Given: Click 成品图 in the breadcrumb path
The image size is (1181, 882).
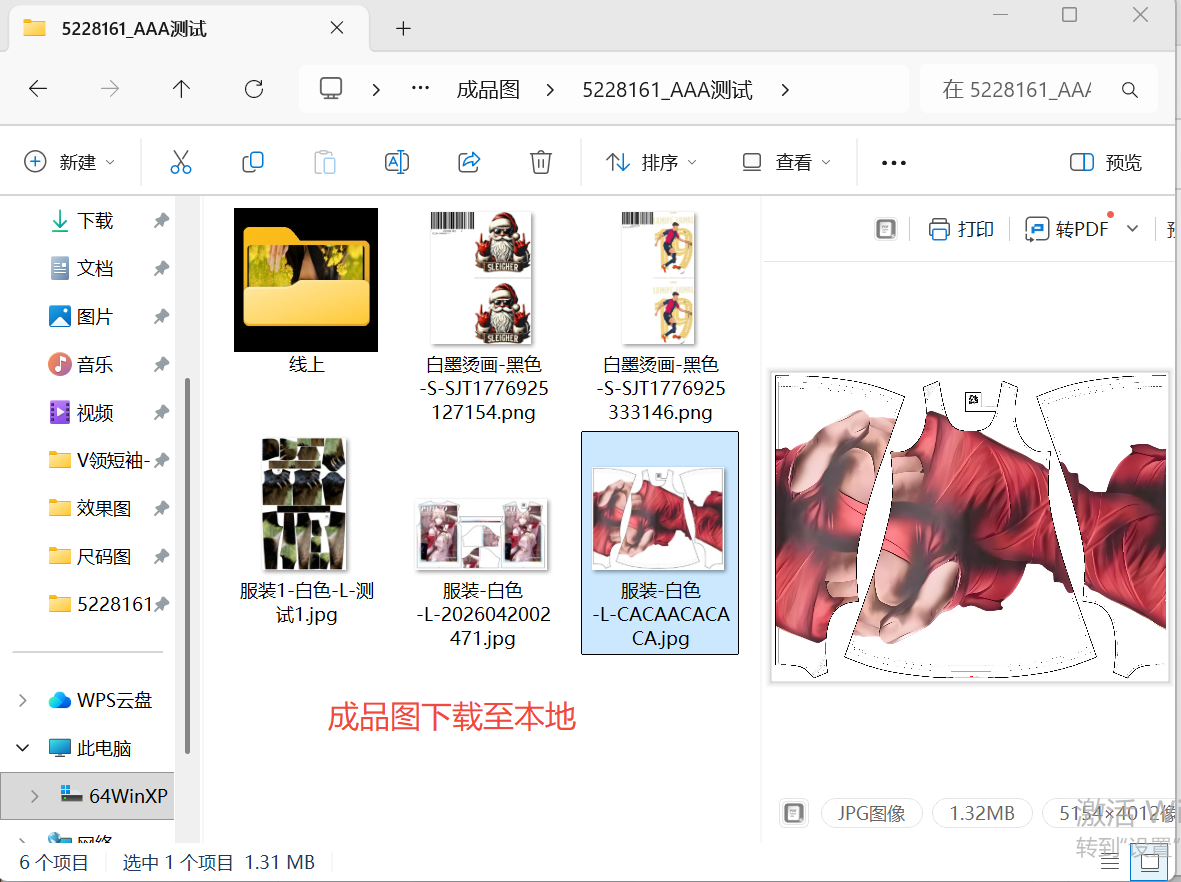Looking at the screenshot, I should (x=488, y=90).
